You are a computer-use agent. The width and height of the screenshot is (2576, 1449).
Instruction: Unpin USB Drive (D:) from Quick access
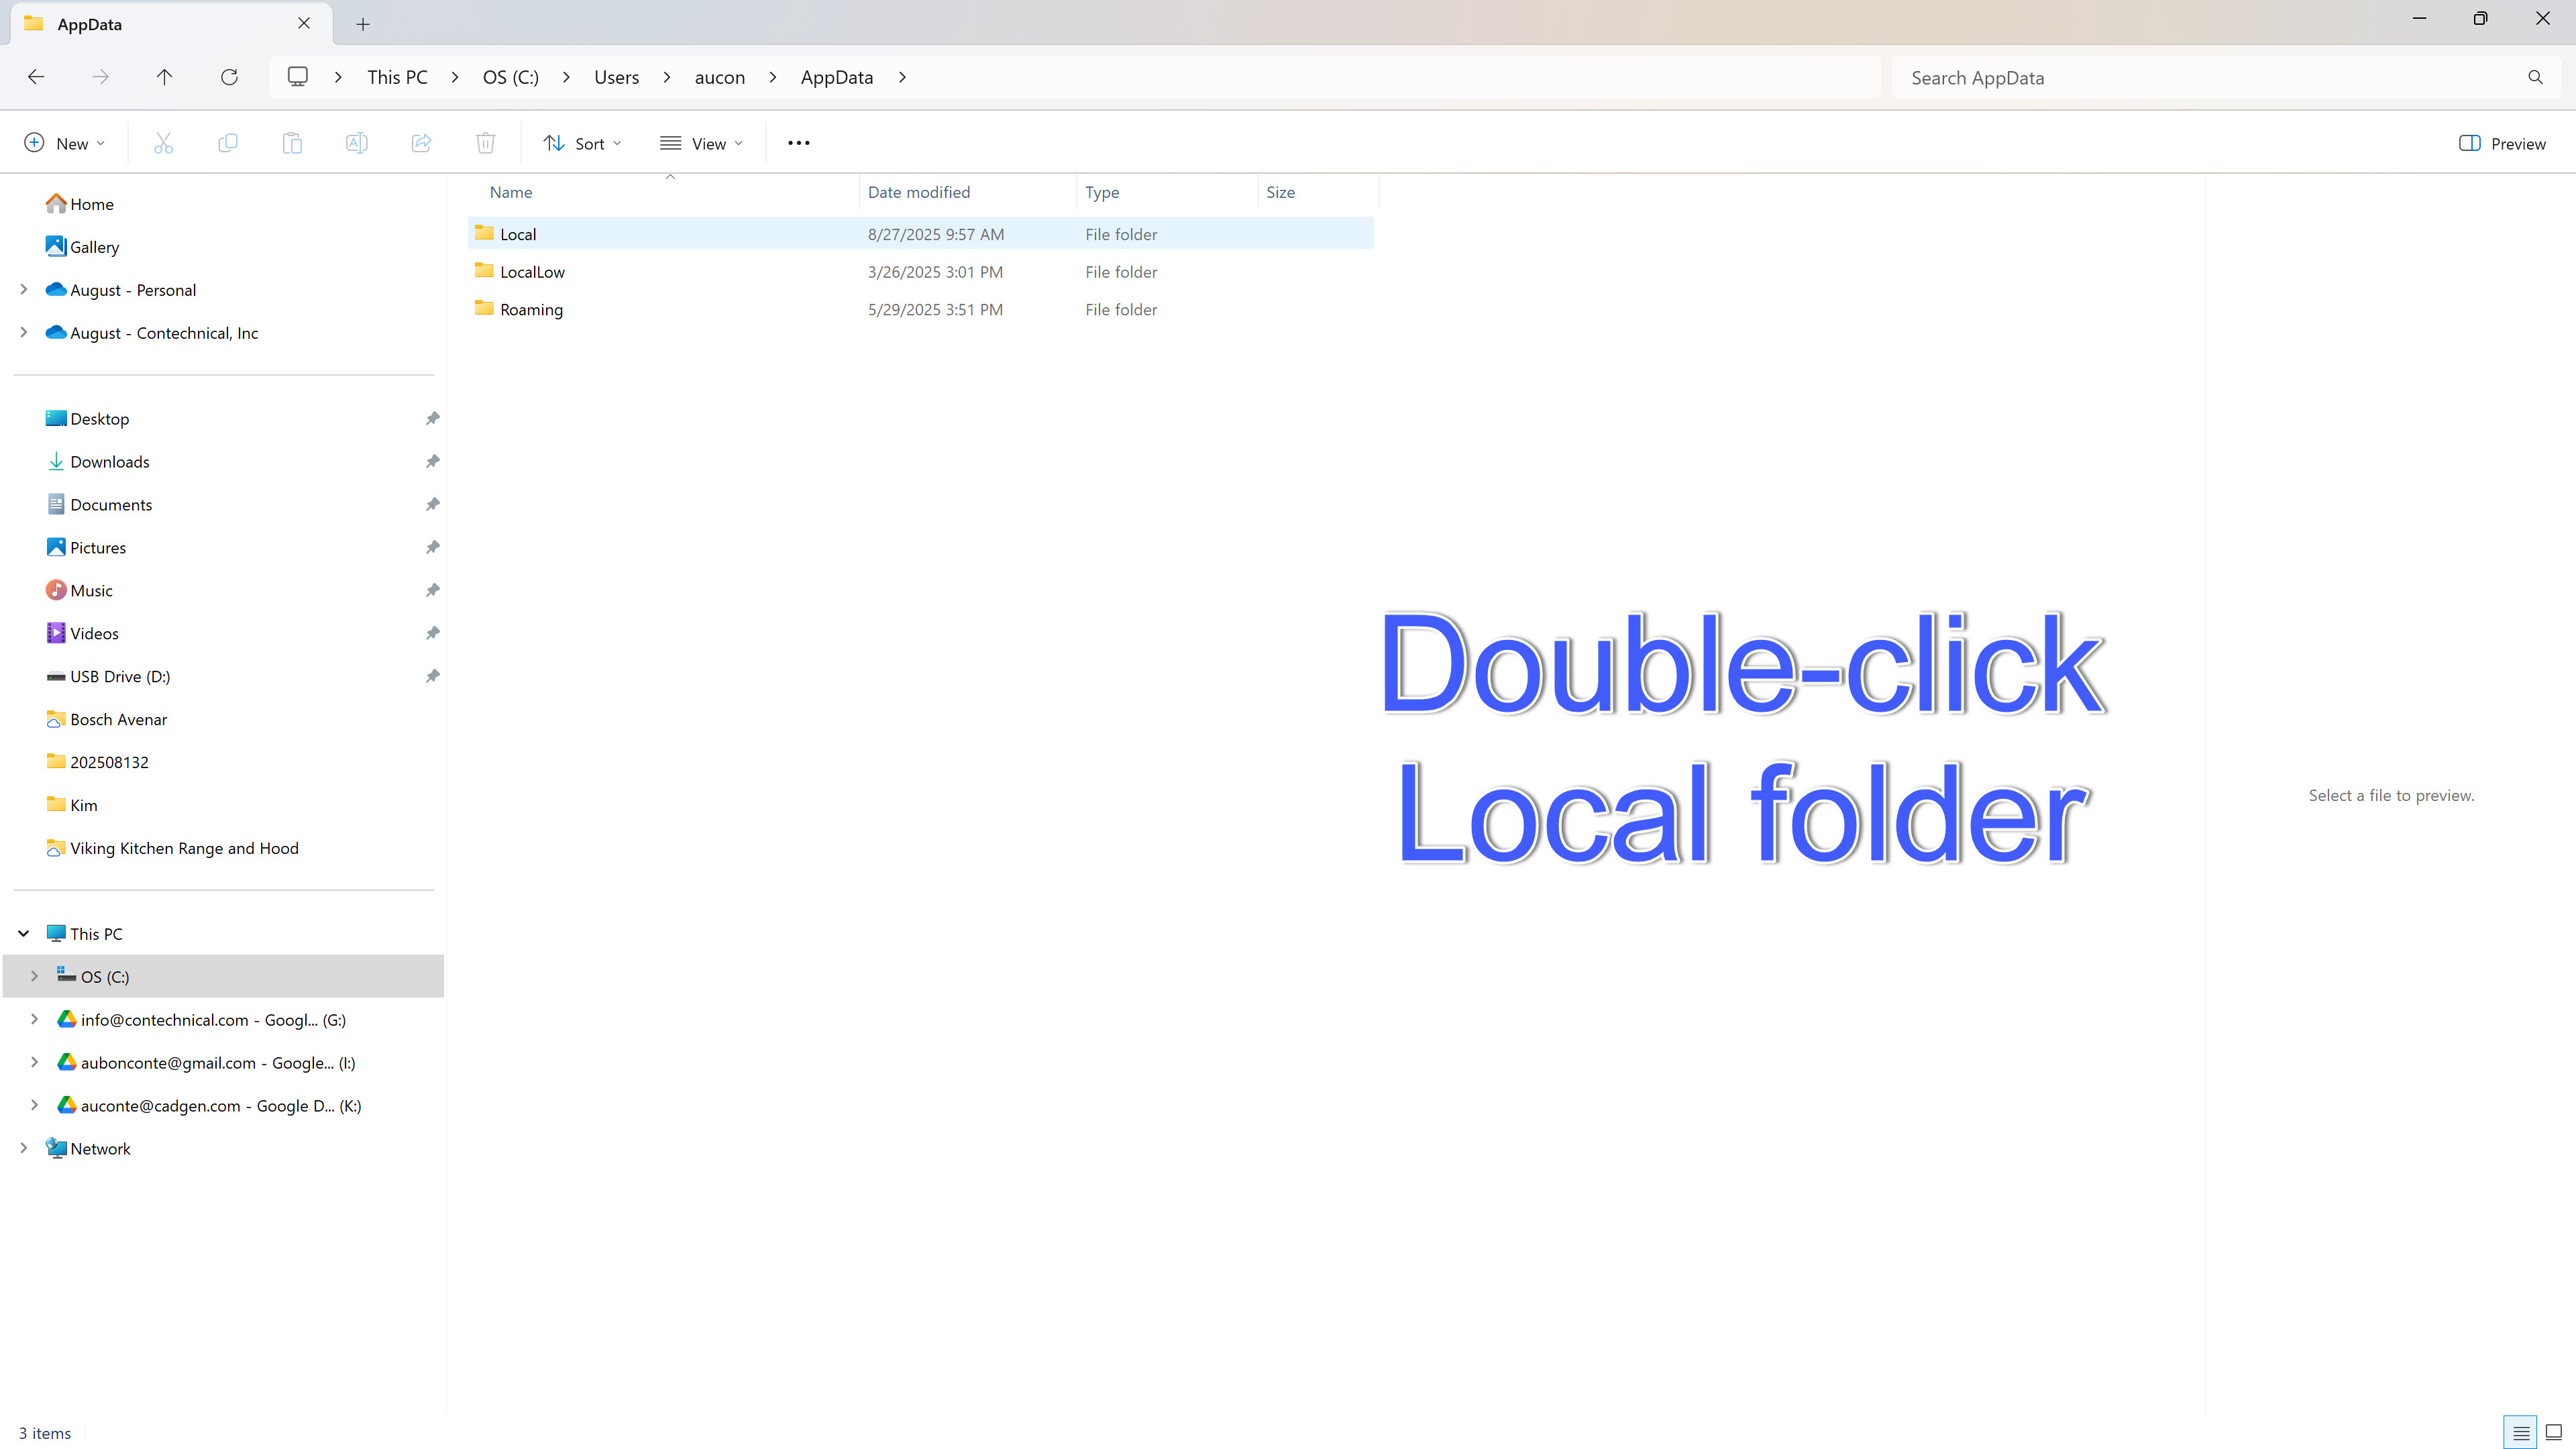tap(432, 676)
